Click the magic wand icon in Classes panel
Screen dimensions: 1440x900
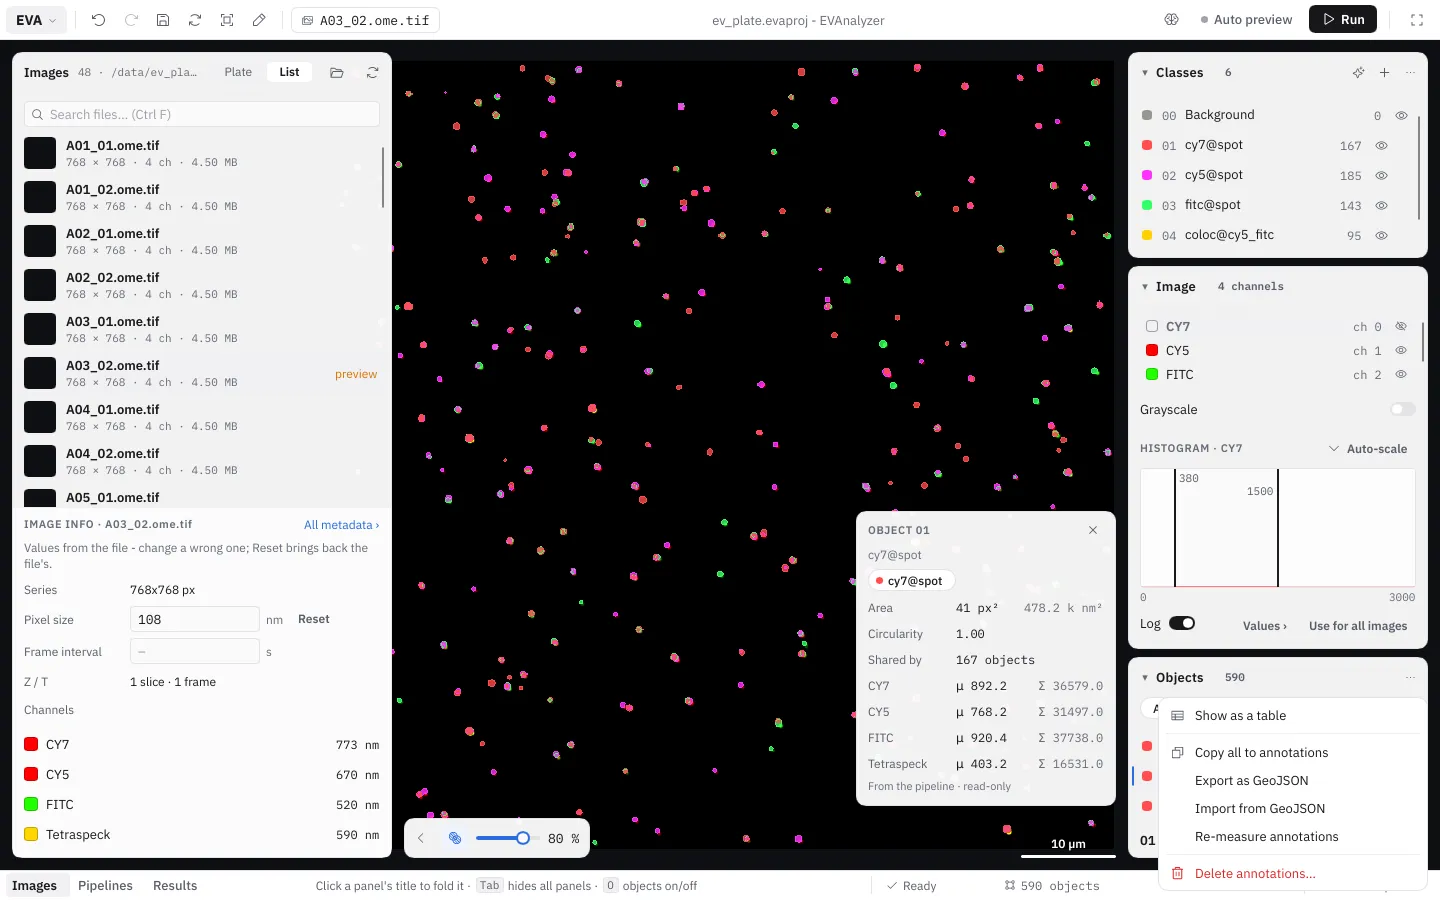click(1358, 72)
